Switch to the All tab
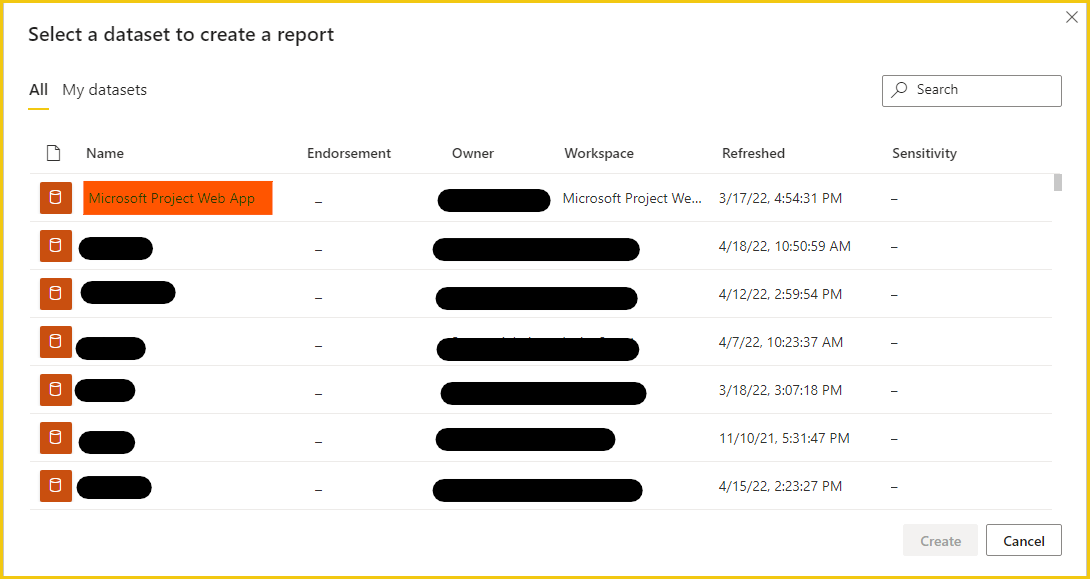1090x579 pixels. [38, 90]
